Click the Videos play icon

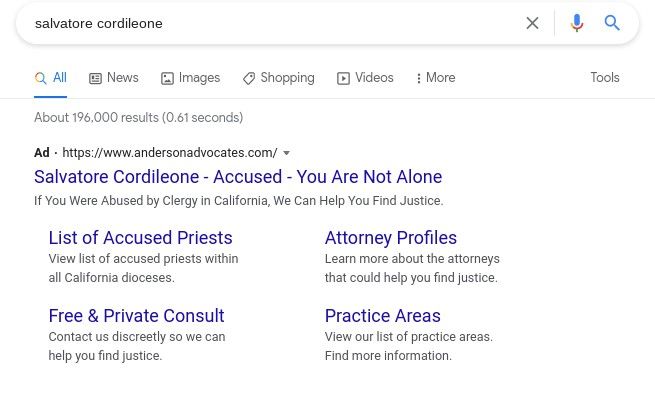343,78
